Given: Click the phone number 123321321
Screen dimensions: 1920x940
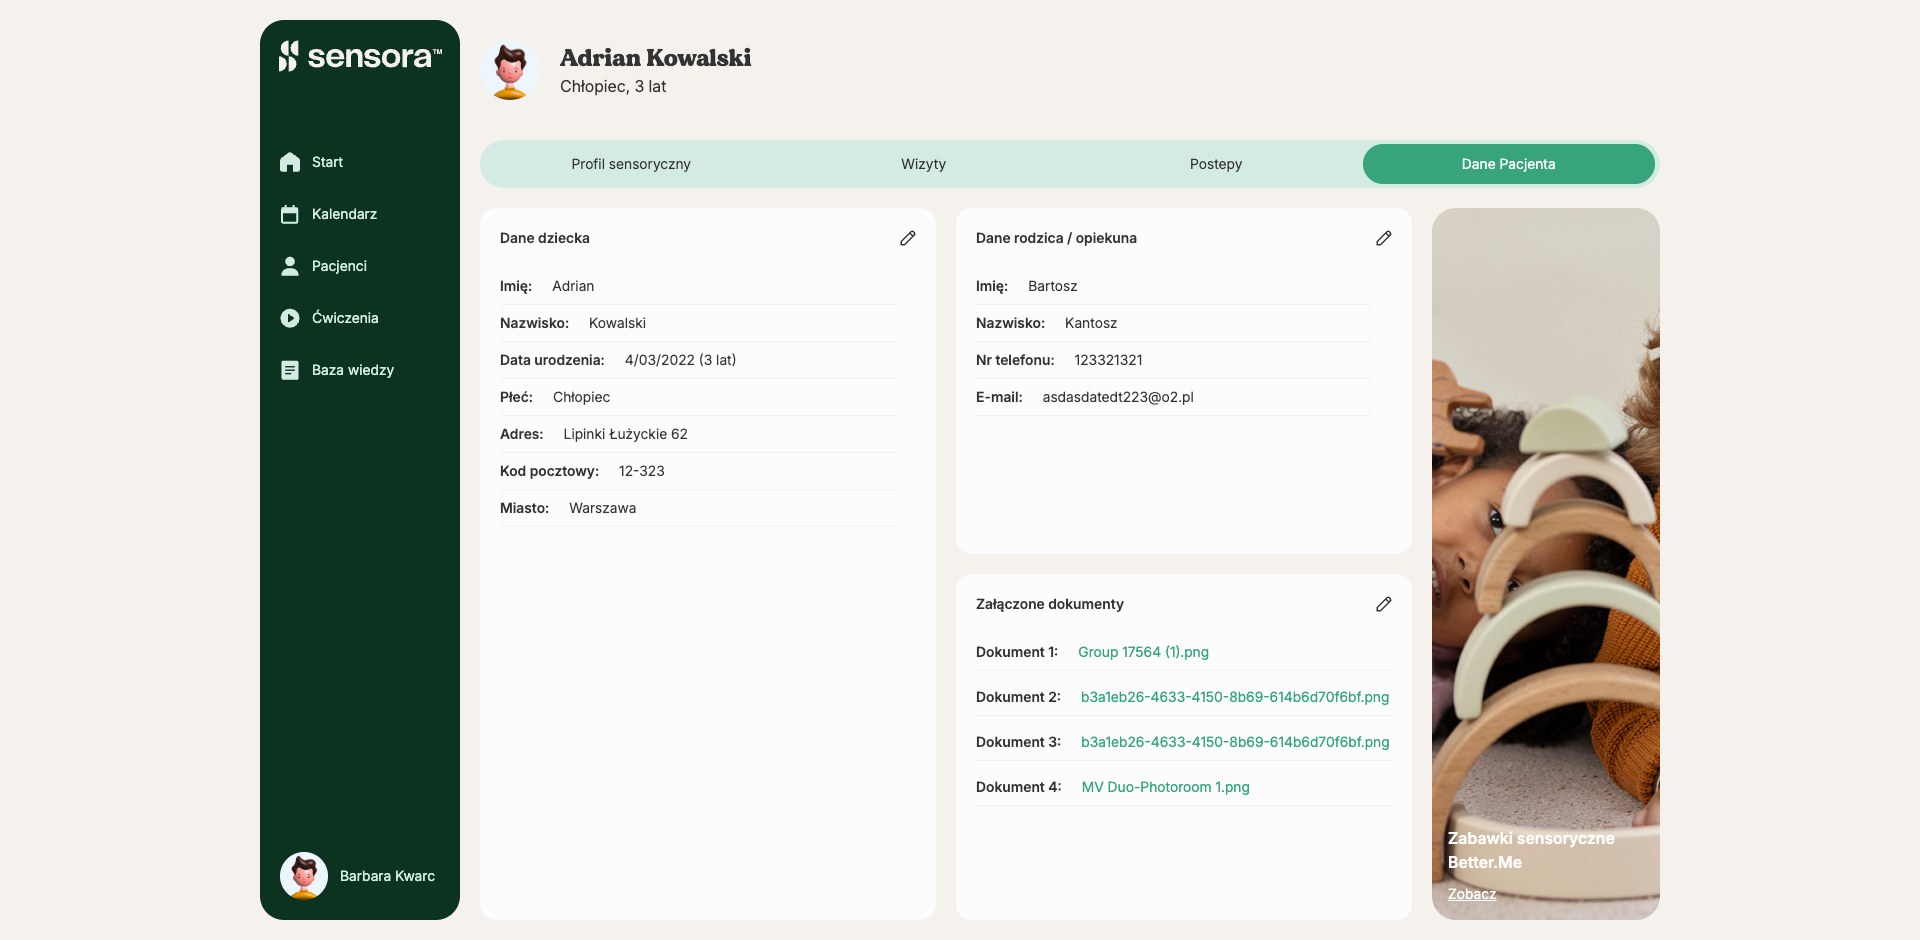Looking at the screenshot, I should [x=1108, y=360].
